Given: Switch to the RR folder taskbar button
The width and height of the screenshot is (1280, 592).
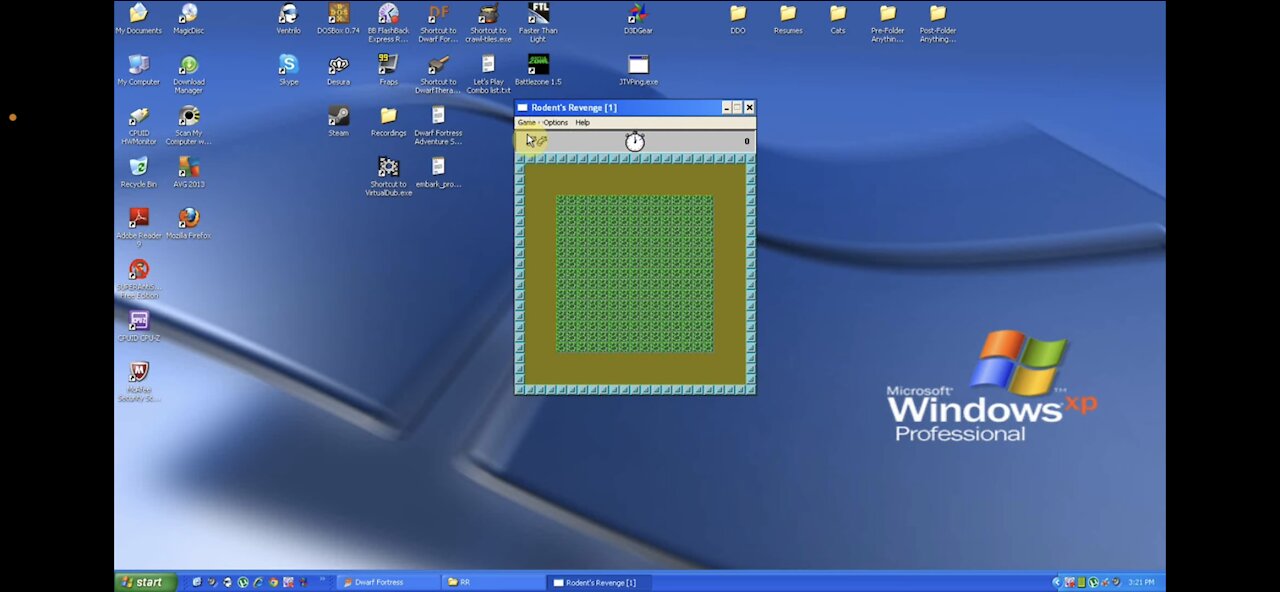Looking at the screenshot, I should [493, 582].
